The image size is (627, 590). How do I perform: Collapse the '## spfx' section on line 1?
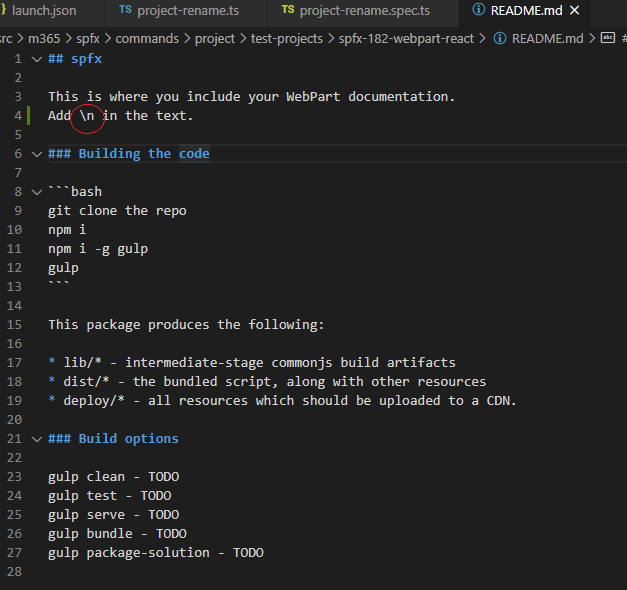[37, 59]
